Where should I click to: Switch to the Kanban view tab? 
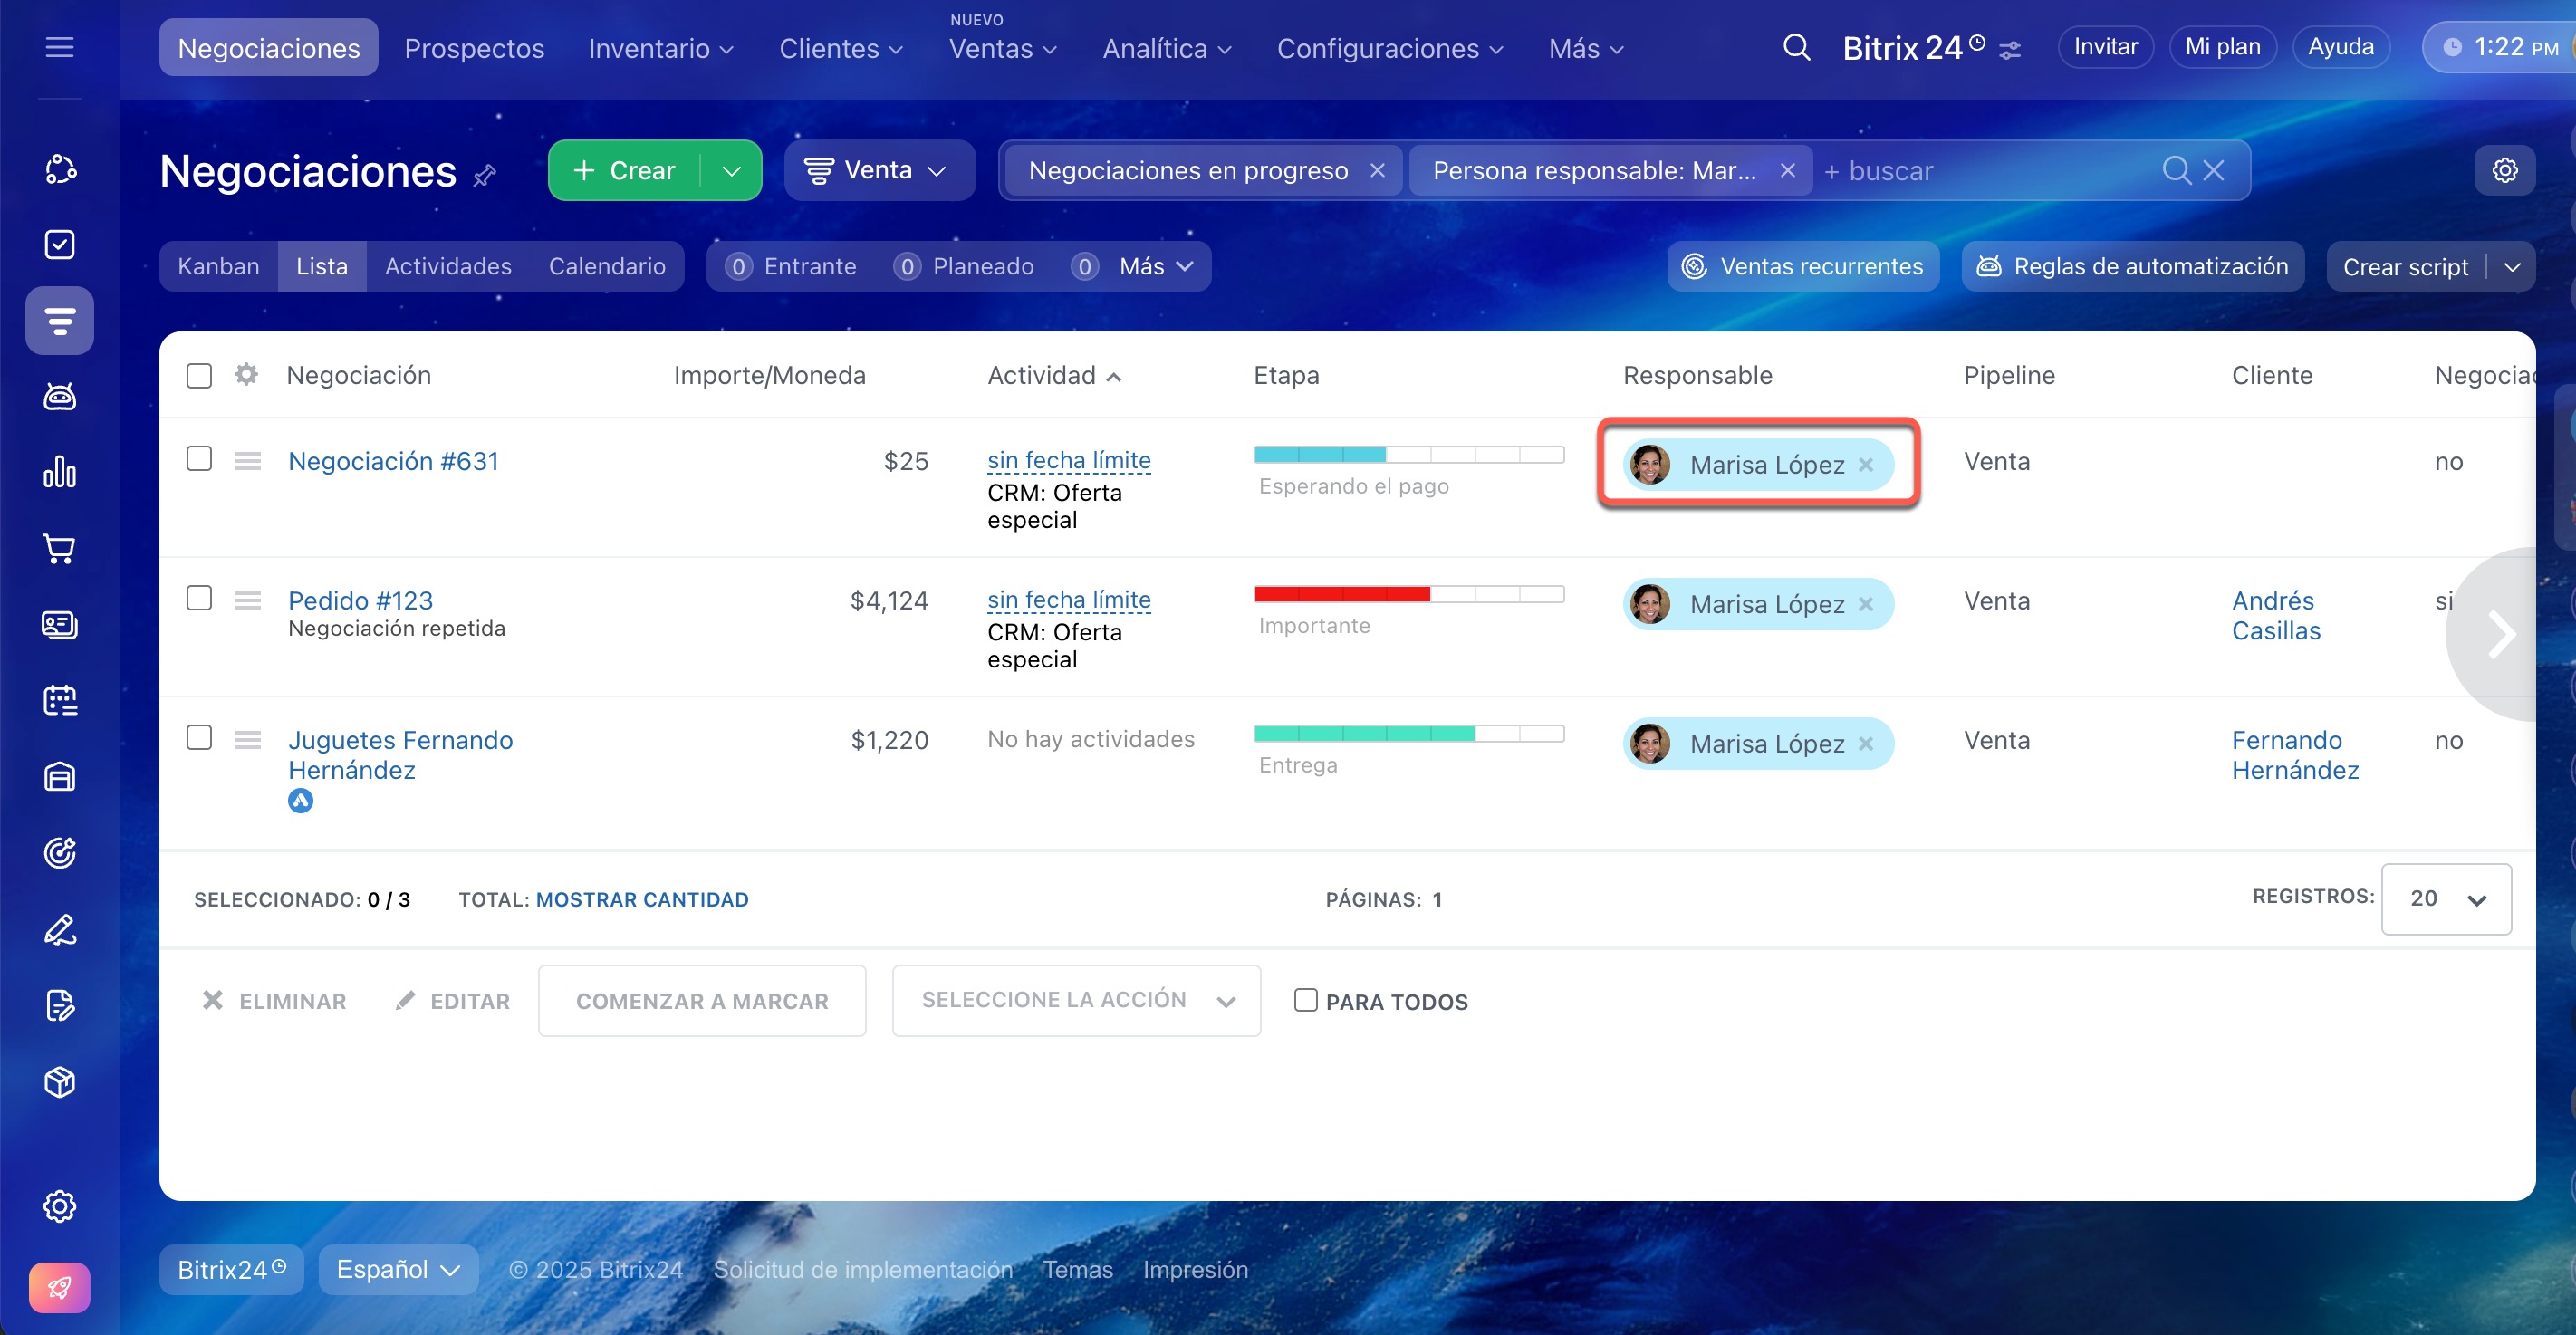[218, 266]
